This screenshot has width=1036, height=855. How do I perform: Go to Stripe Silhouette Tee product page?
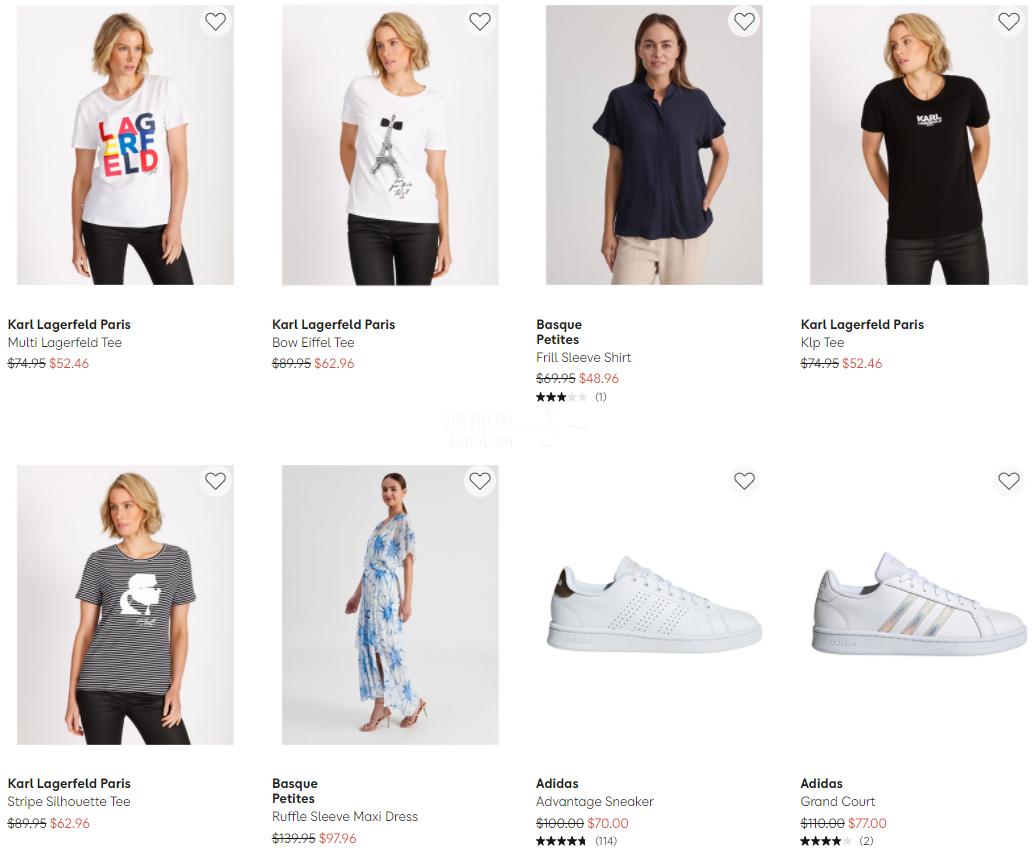click(69, 802)
